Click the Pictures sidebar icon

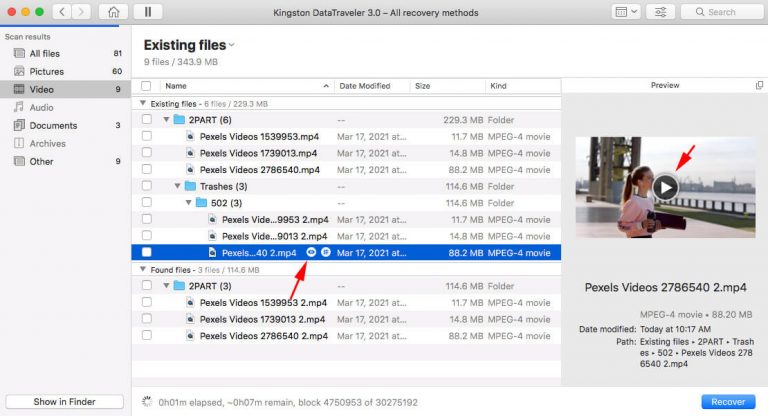tap(19, 71)
